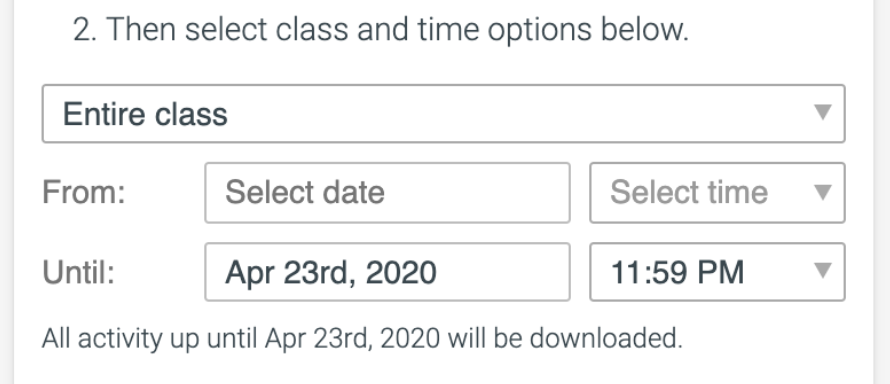Click the From 'Select date' field
The image size is (890, 384).
pyautogui.click(x=387, y=193)
